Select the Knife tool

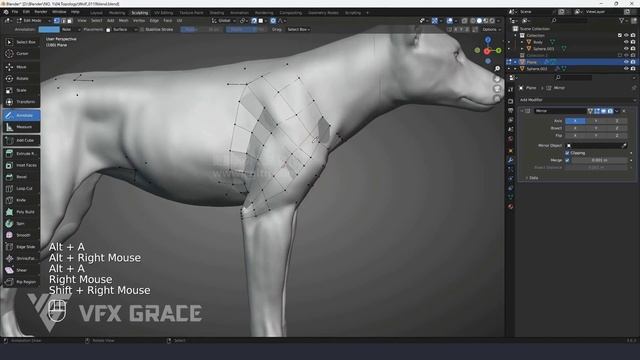(x=21, y=200)
